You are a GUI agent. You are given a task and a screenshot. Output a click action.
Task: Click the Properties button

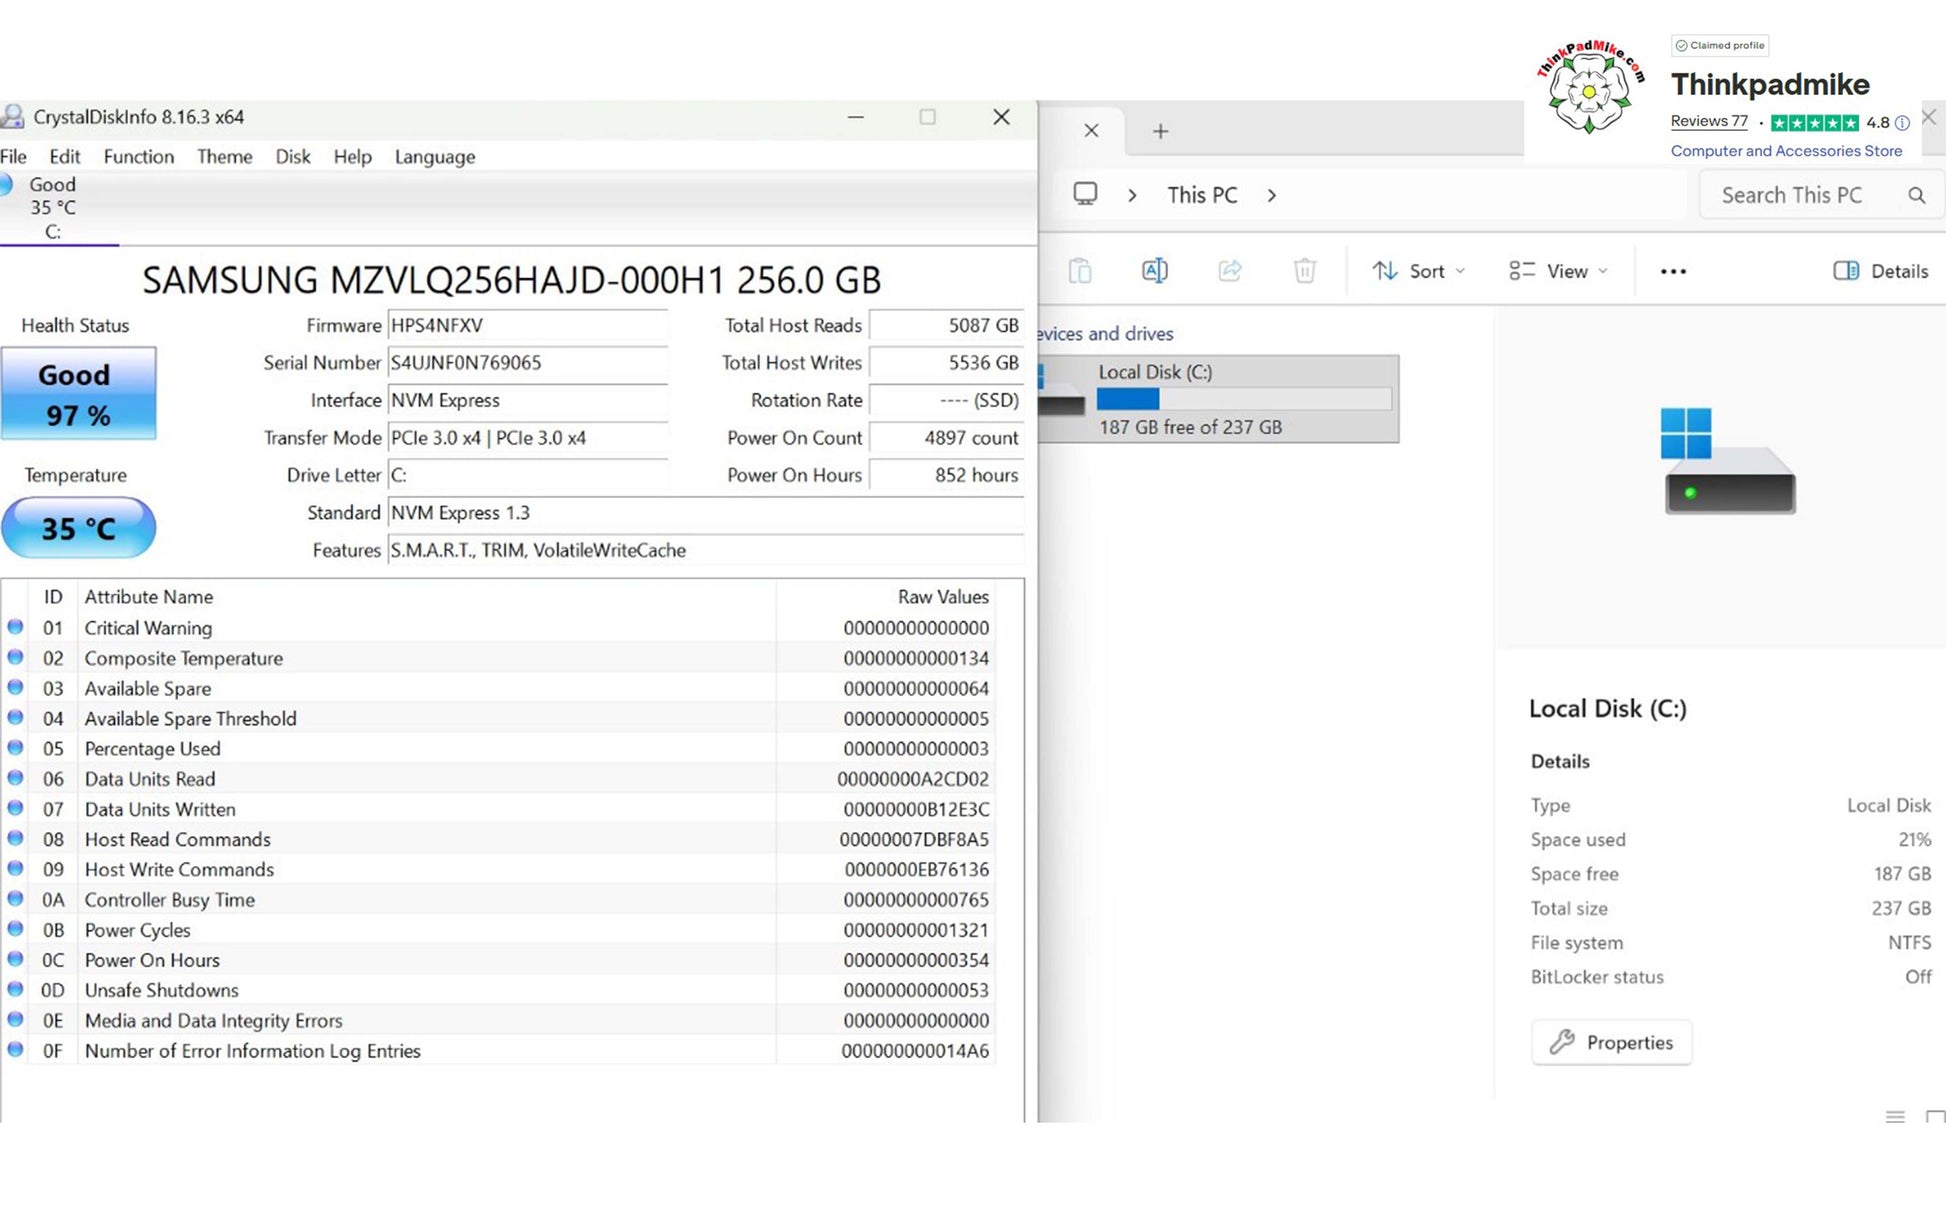tap(1611, 1042)
